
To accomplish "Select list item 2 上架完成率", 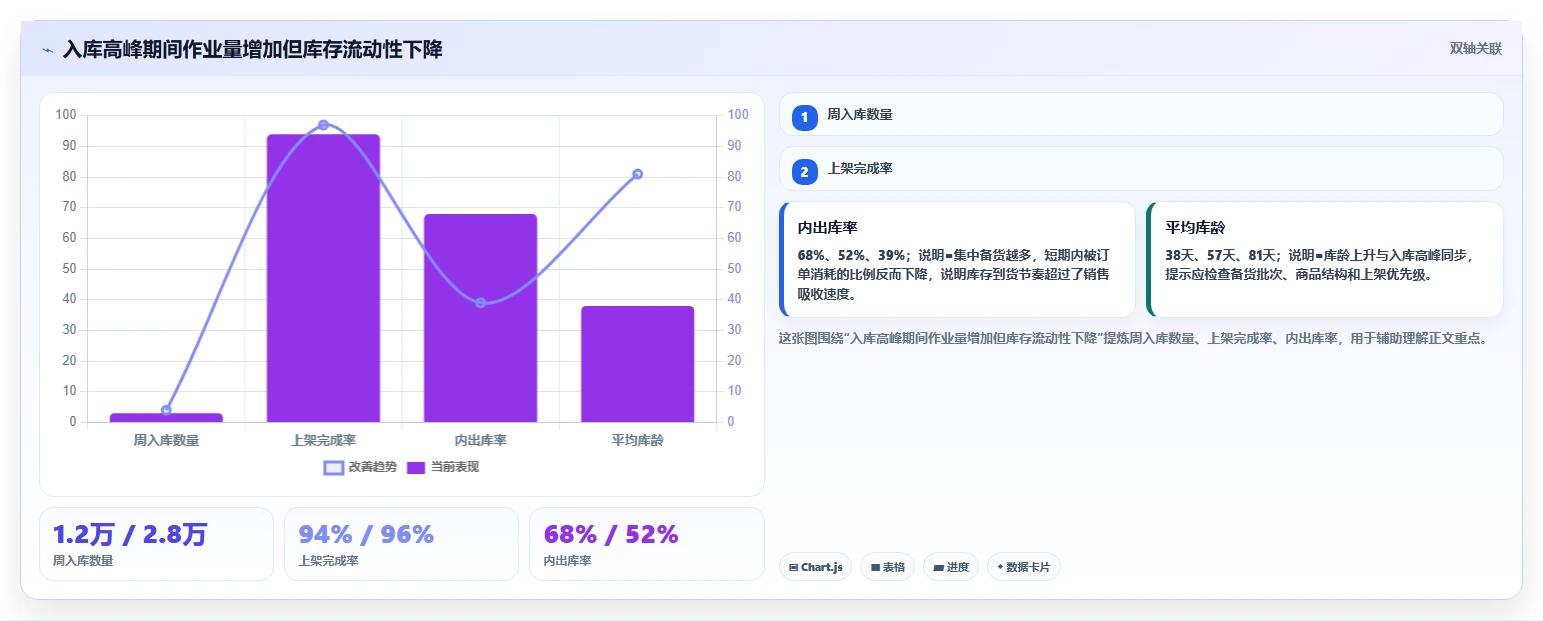I will tap(1140, 169).
